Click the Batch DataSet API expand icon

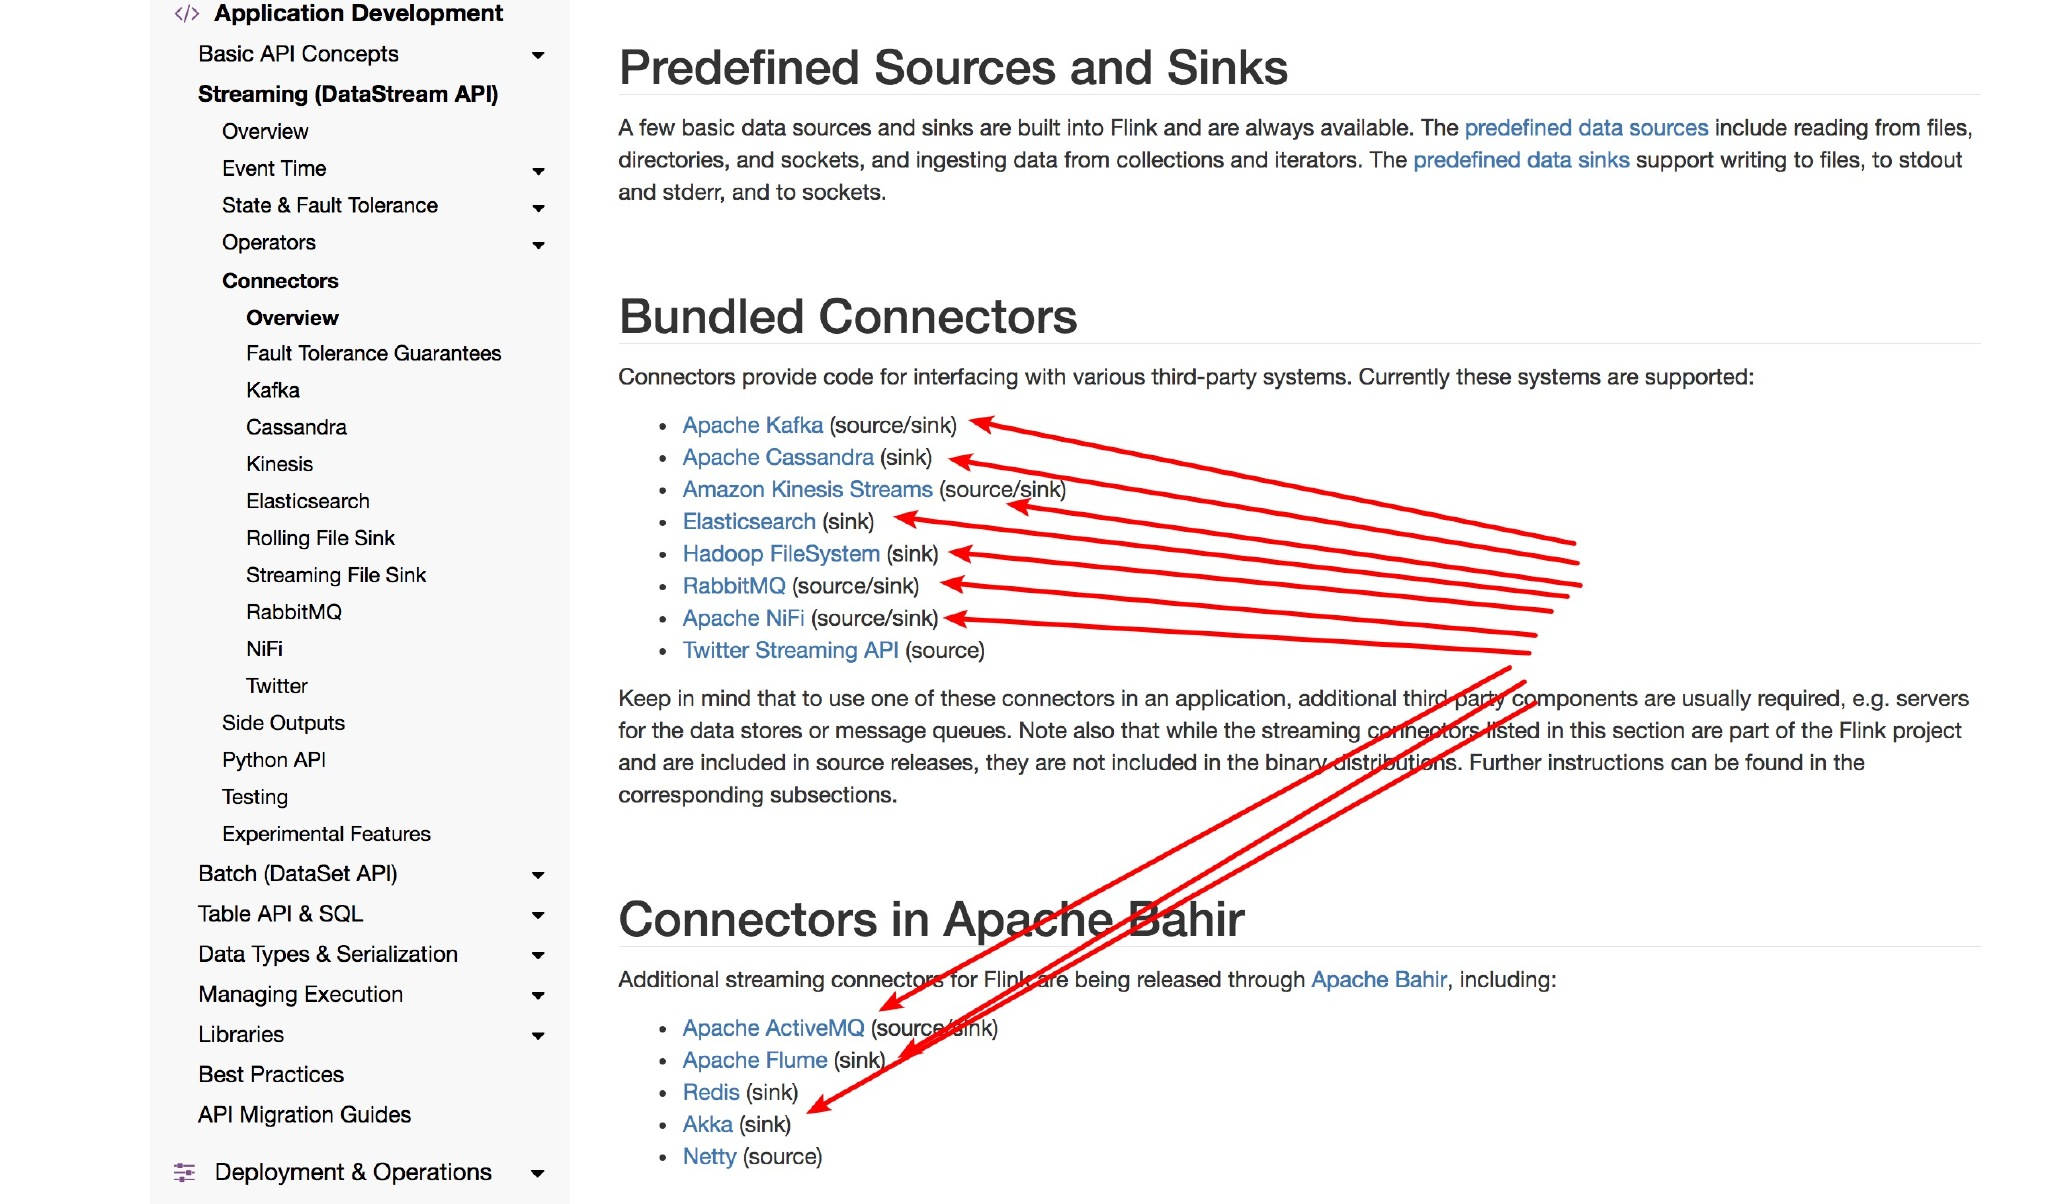coord(537,873)
